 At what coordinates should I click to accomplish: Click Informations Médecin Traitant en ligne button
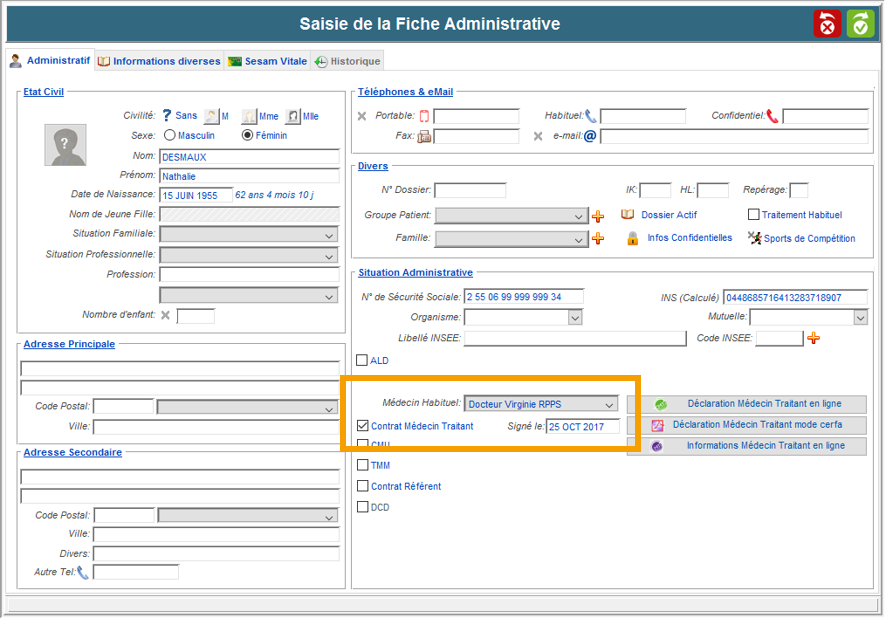[x=747, y=446]
